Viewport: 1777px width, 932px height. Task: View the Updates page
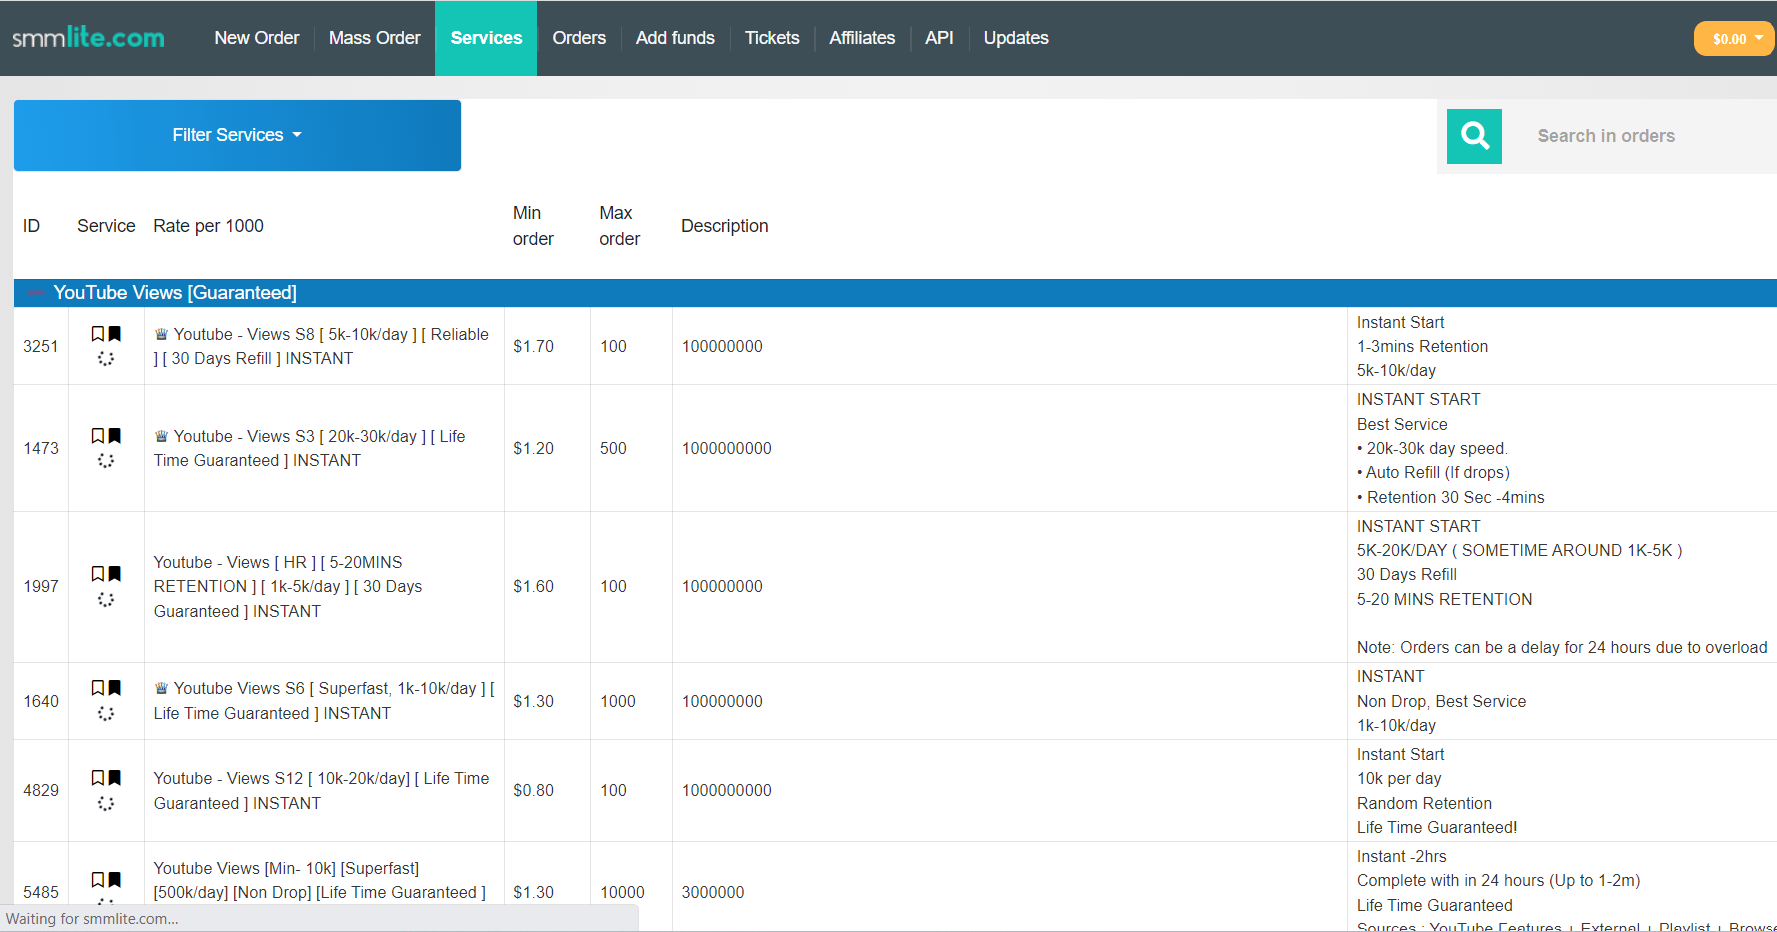point(1016,38)
